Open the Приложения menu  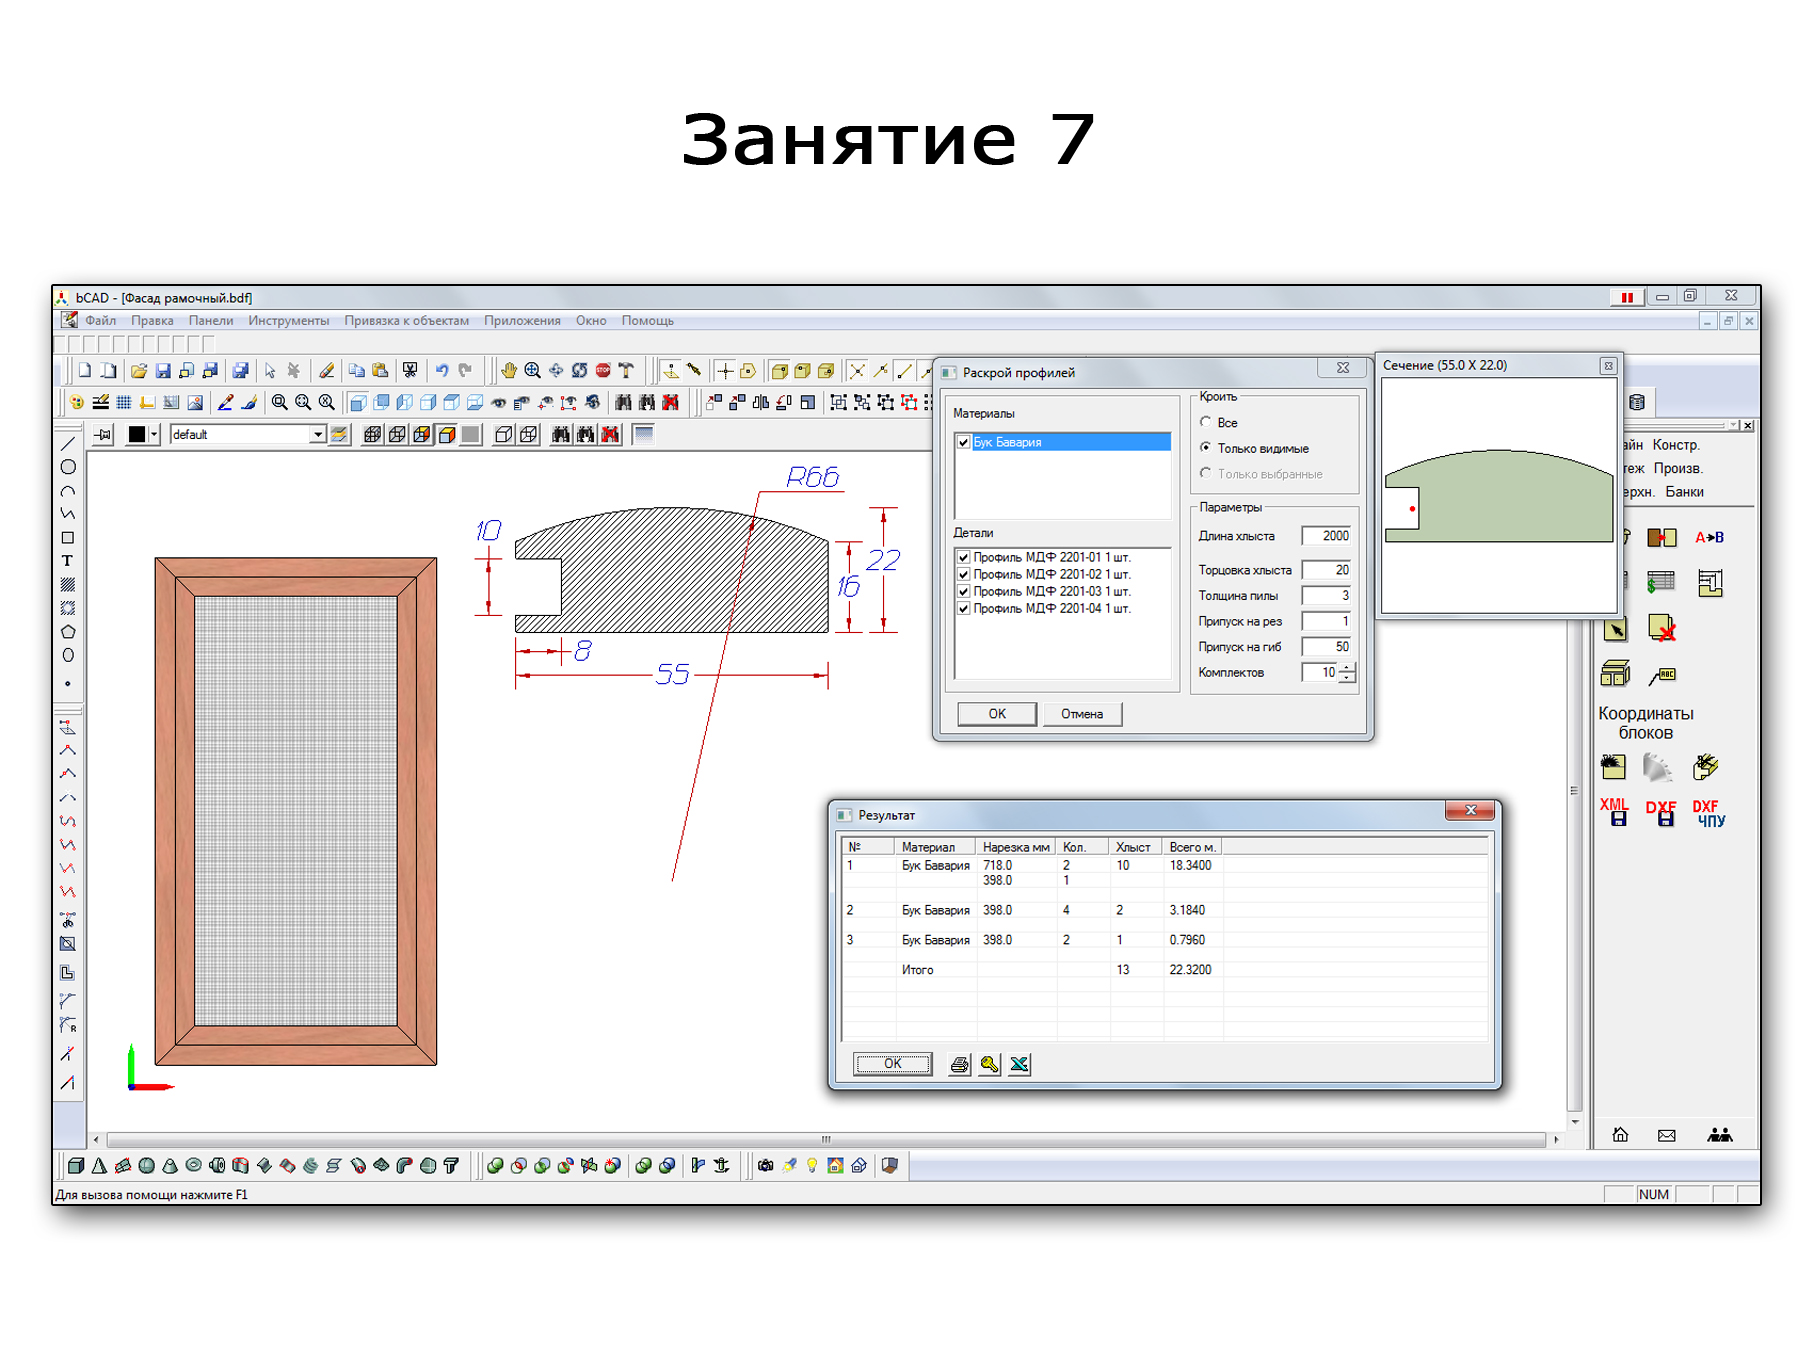(x=522, y=321)
